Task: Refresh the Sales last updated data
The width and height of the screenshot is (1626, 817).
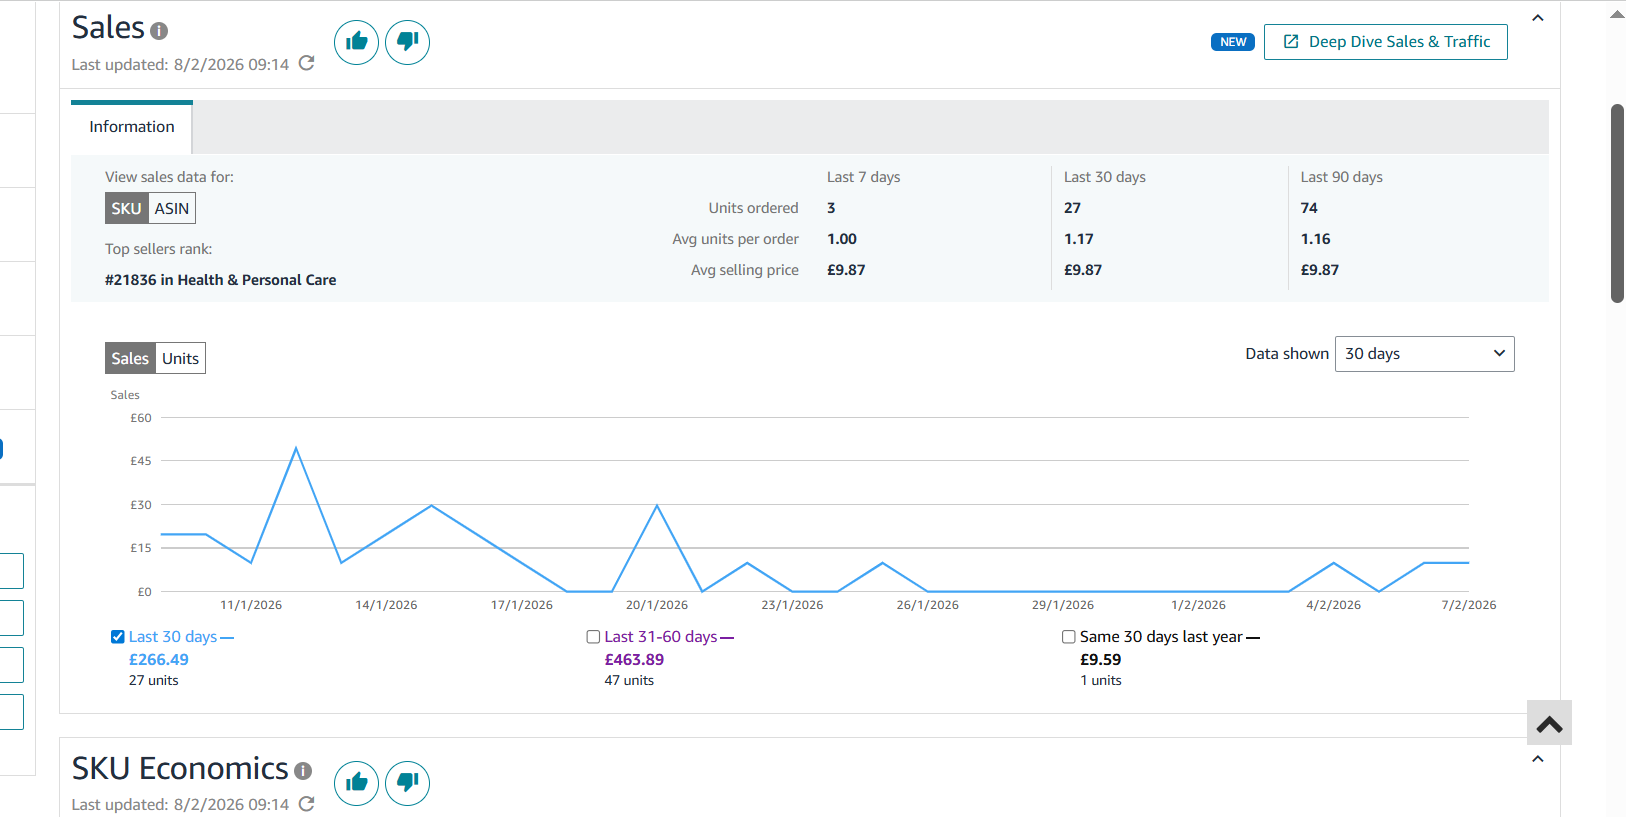Action: pos(307,63)
